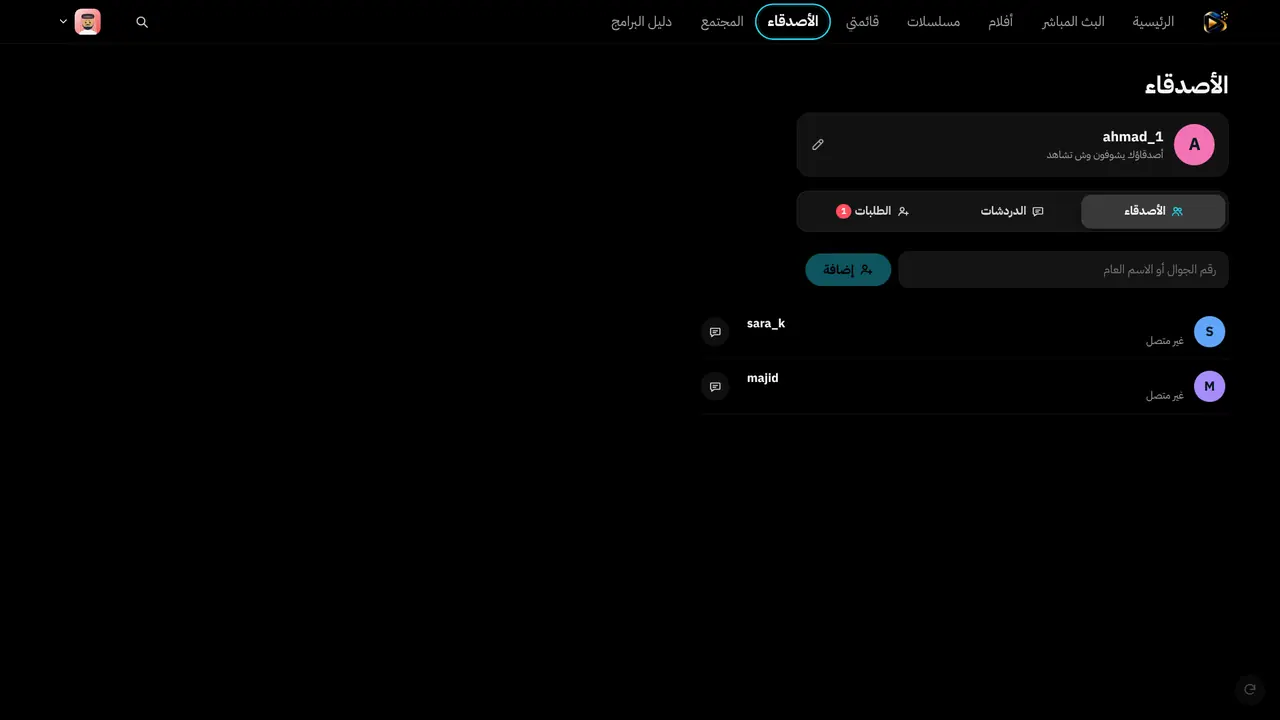
Task: Open chat with sara_k via message icon
Action: point(715,332)
